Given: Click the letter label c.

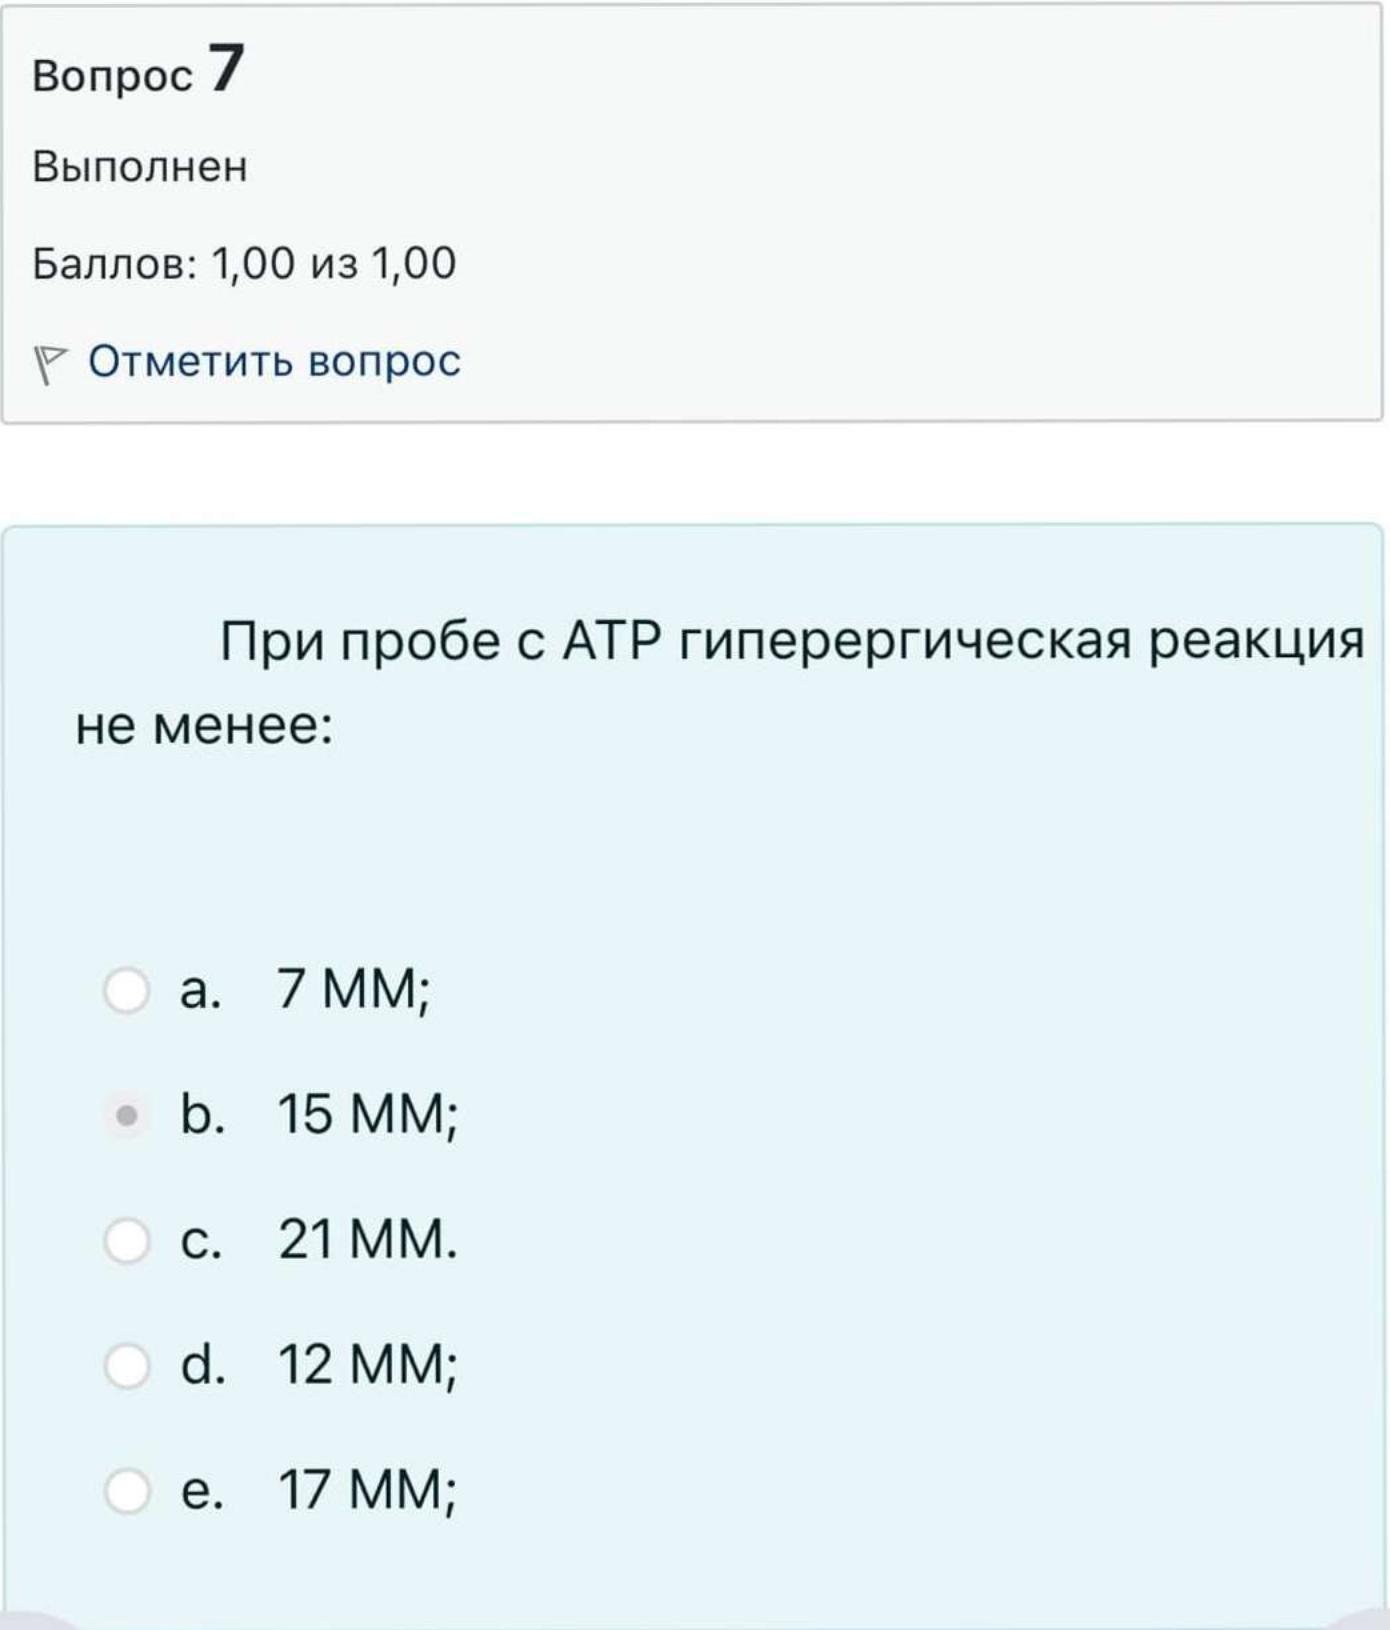Looking at the screenshot, I should 199,1241.
